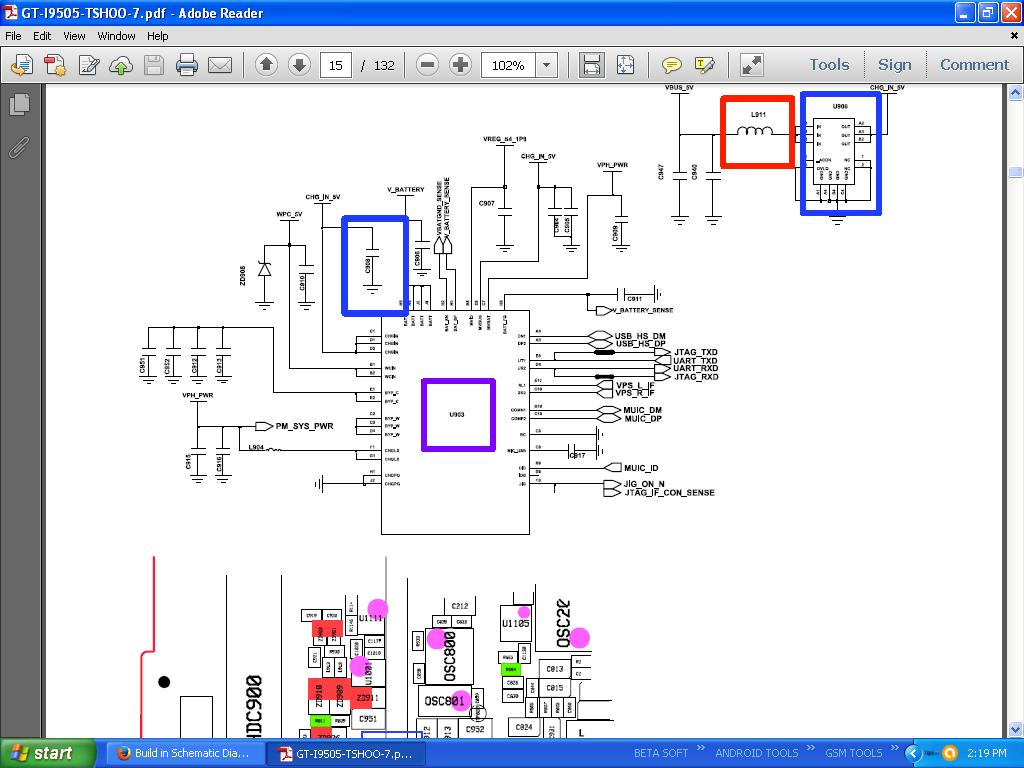Click the PM_SYS_PWR net label
The height and width of the screenshot is (768, 1024).
[304, 426]
